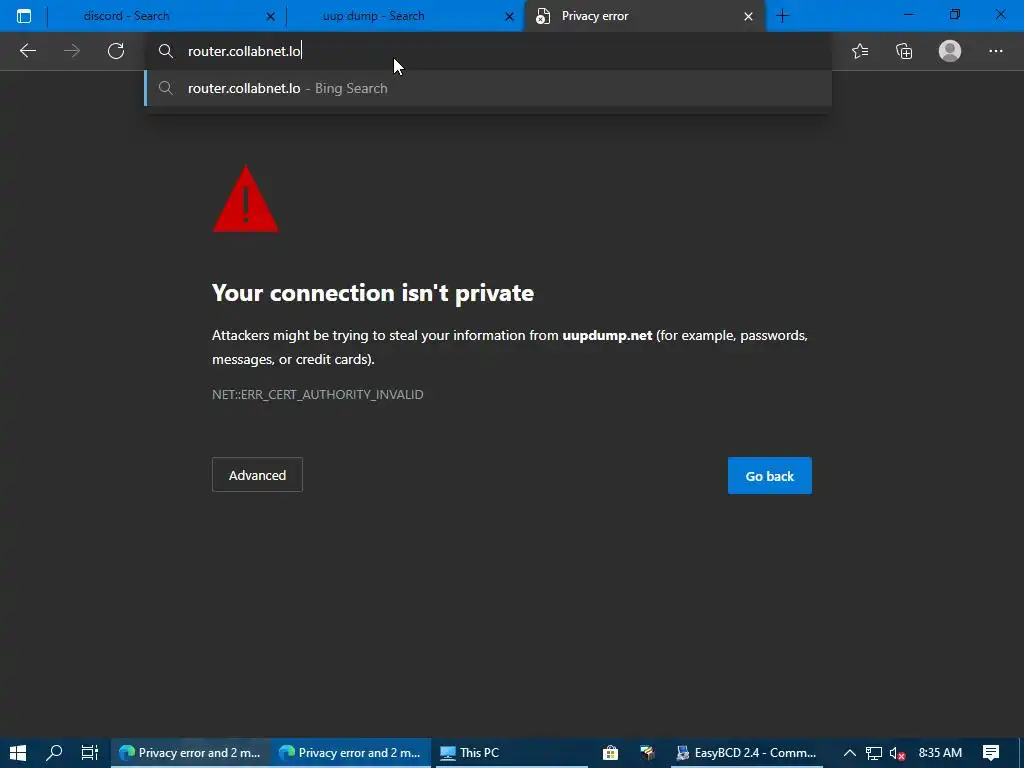Open the vertical tabs panel icon

(24, 16)
